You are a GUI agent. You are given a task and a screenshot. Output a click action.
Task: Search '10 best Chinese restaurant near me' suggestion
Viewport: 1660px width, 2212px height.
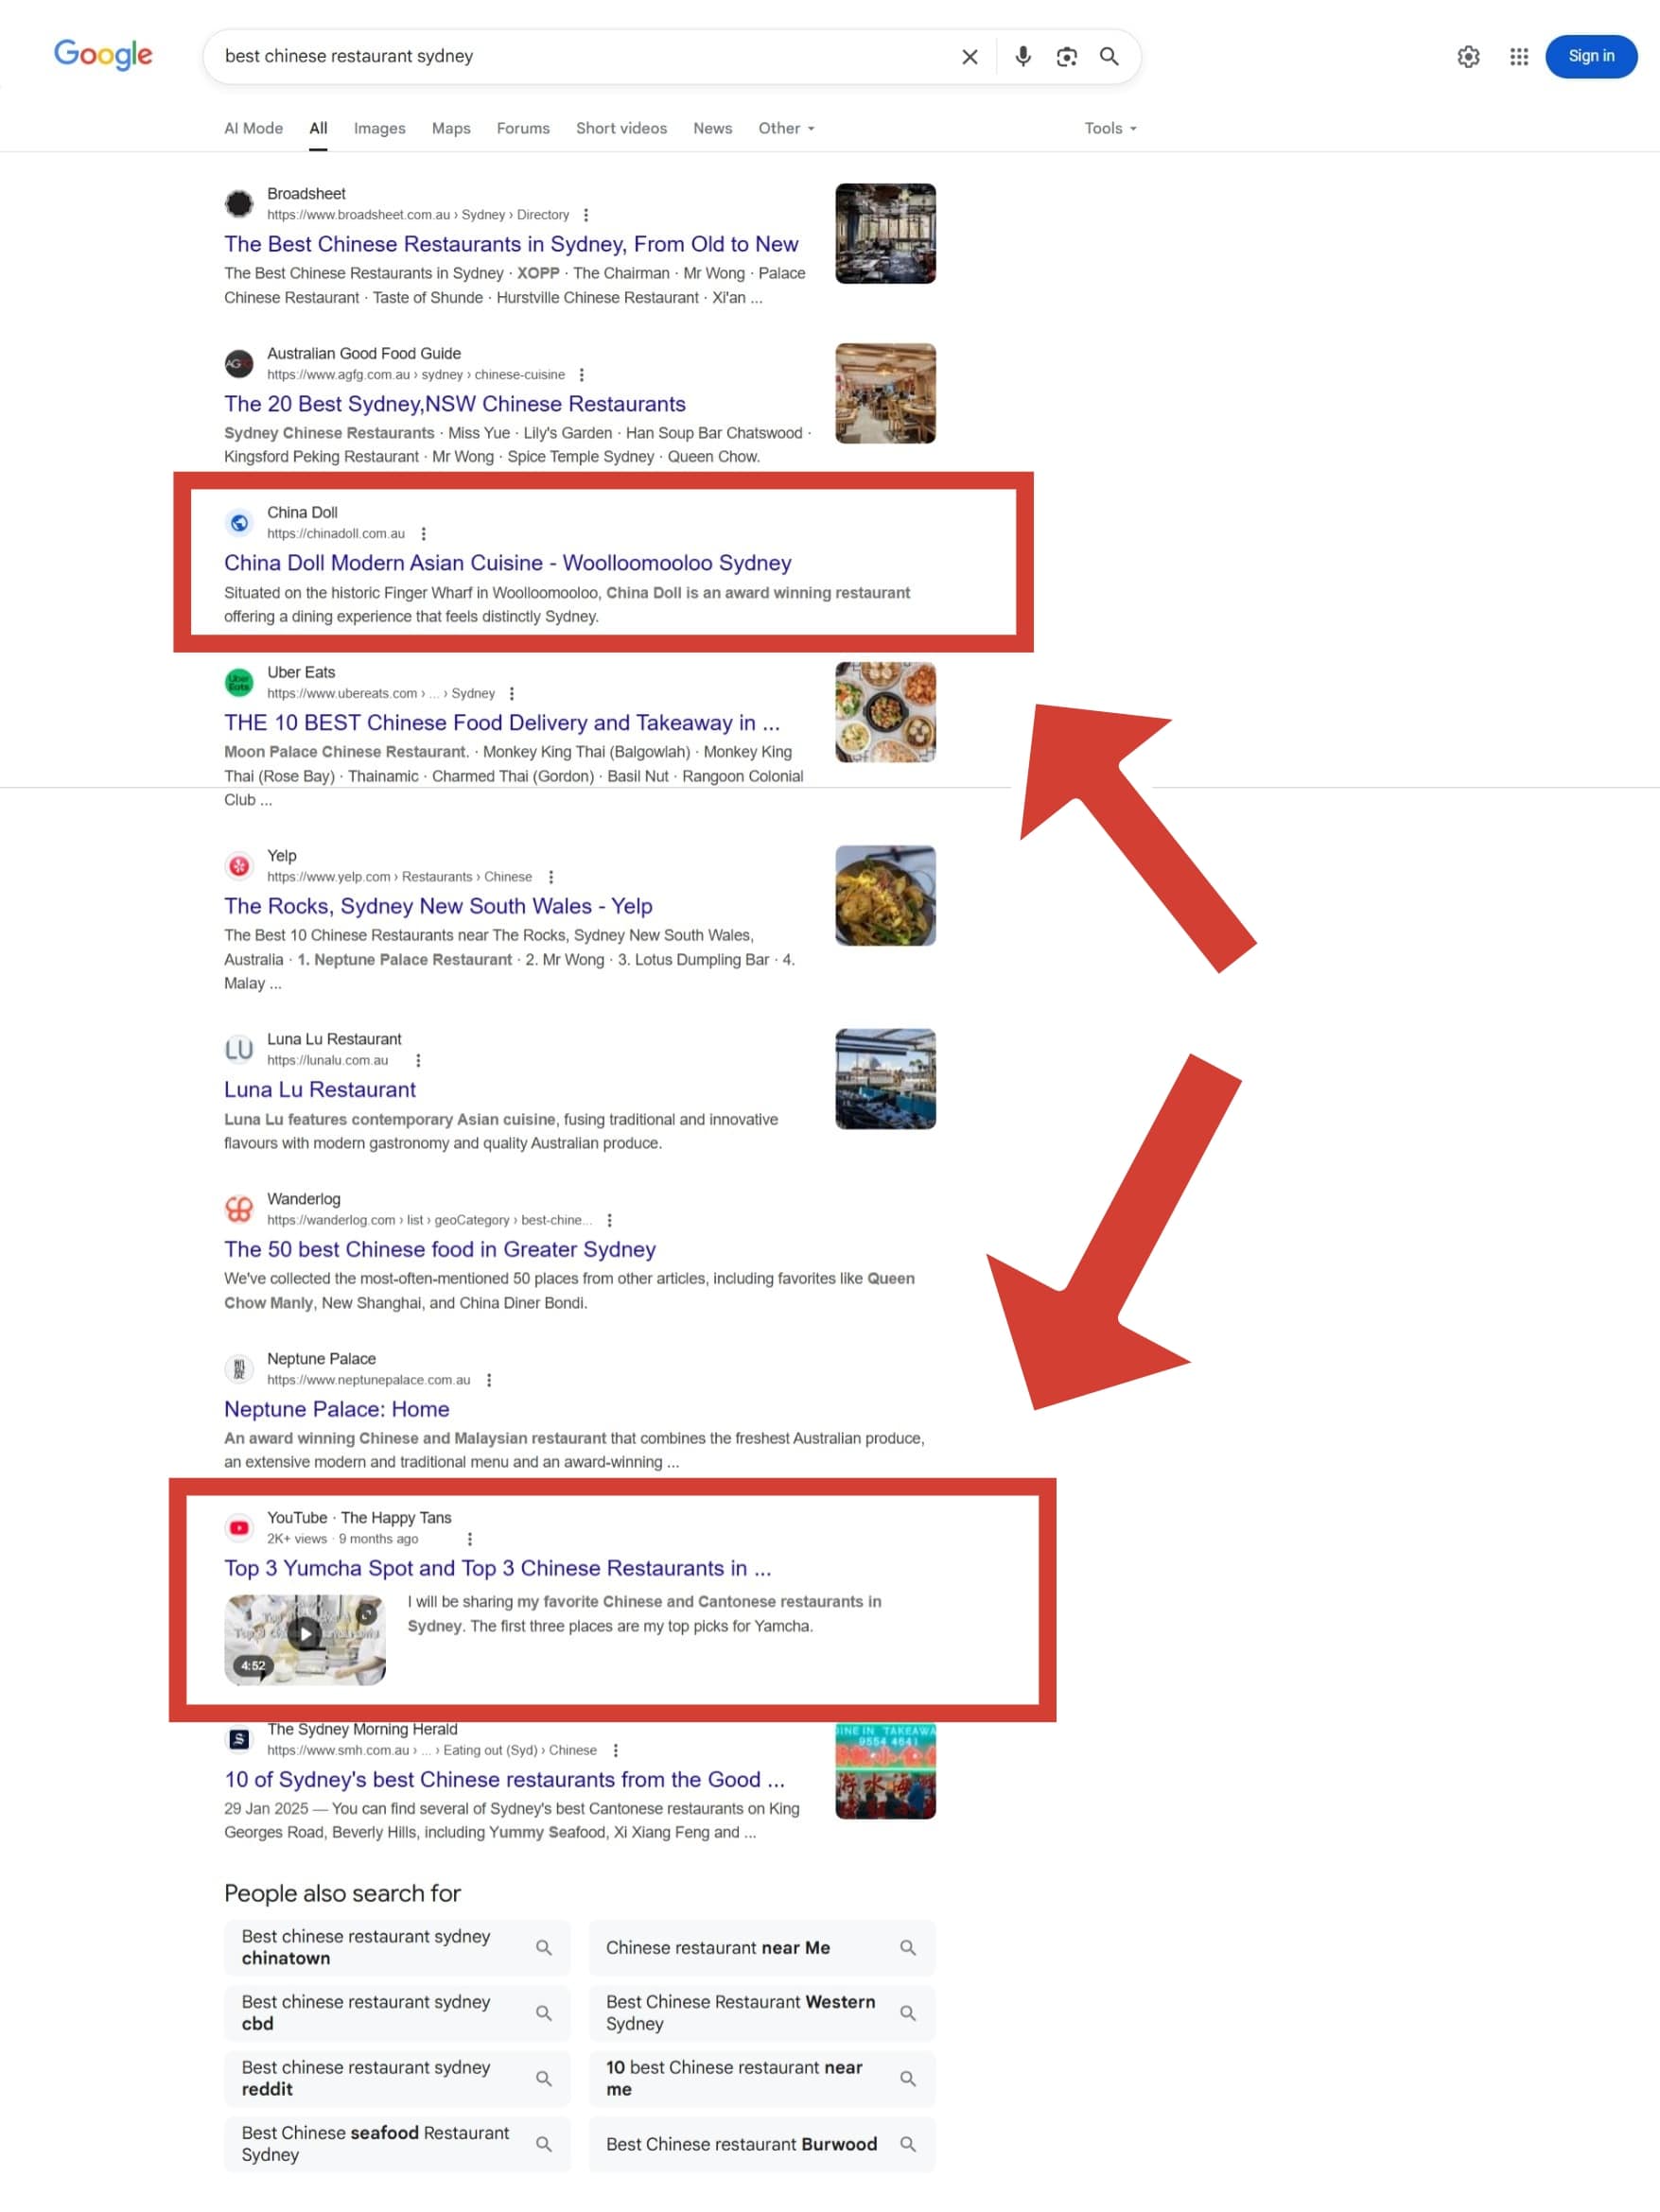(762, 2079)
